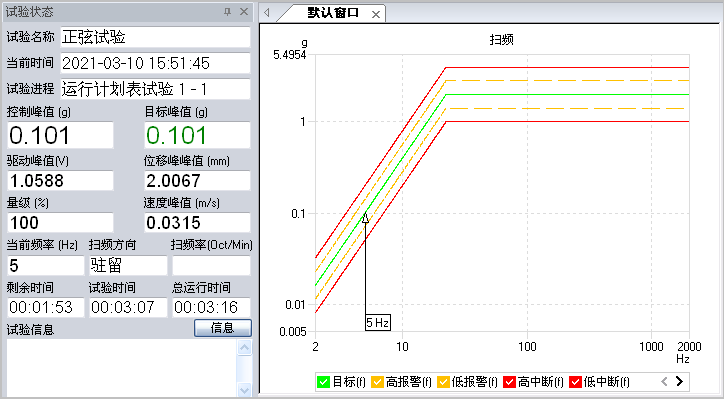Image resolution: width=724 pixels, height=399 pixels.
Task: Click the 试验进程 field
Action: pos(156,89)
